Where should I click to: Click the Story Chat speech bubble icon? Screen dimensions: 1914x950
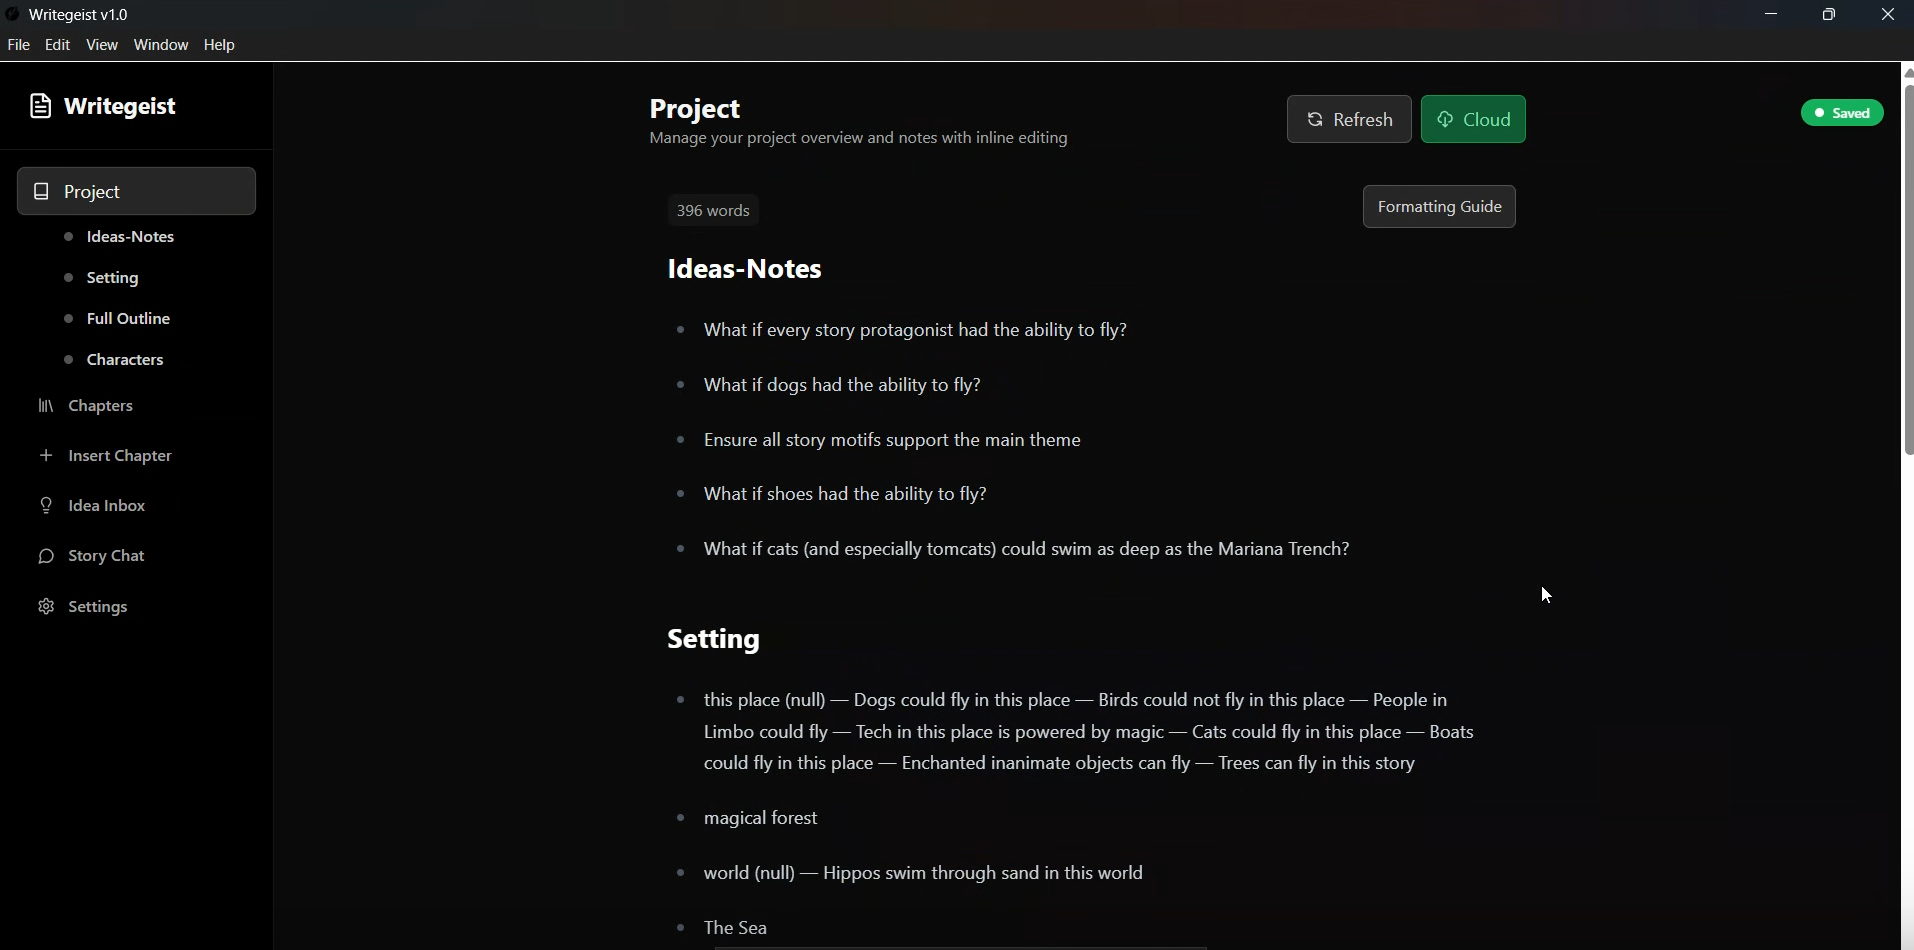tap(46, 557)
